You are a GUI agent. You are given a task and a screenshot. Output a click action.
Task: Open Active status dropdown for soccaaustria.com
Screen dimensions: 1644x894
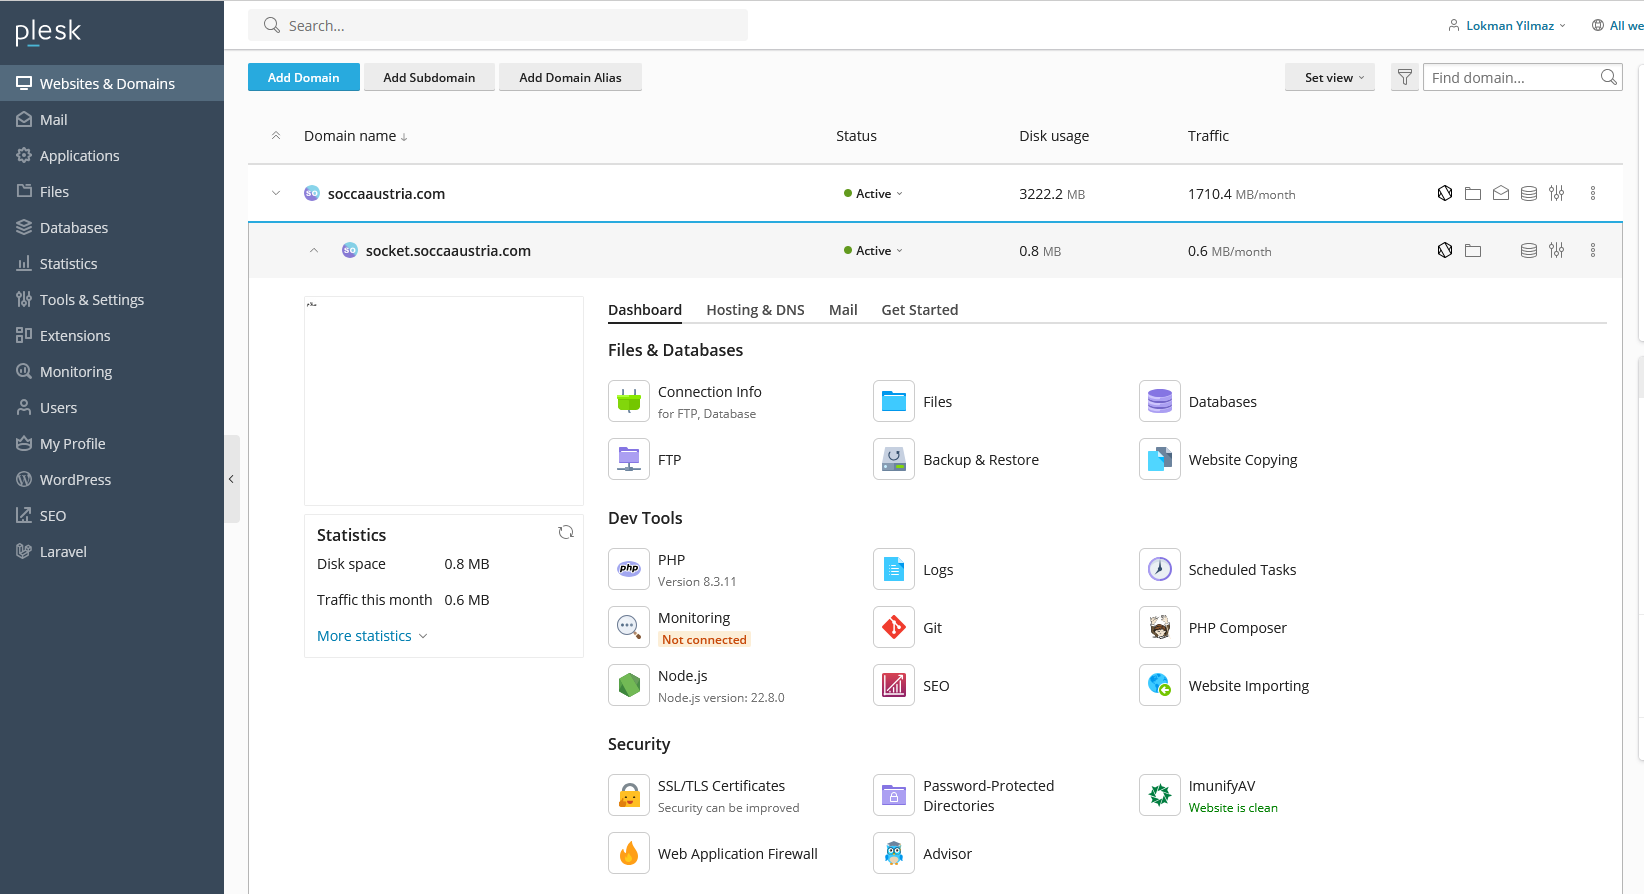[873, 194]
